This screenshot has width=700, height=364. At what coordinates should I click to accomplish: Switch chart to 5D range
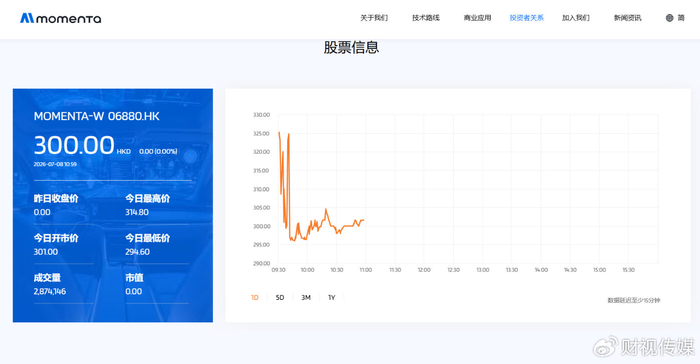(x=280, y=297)
